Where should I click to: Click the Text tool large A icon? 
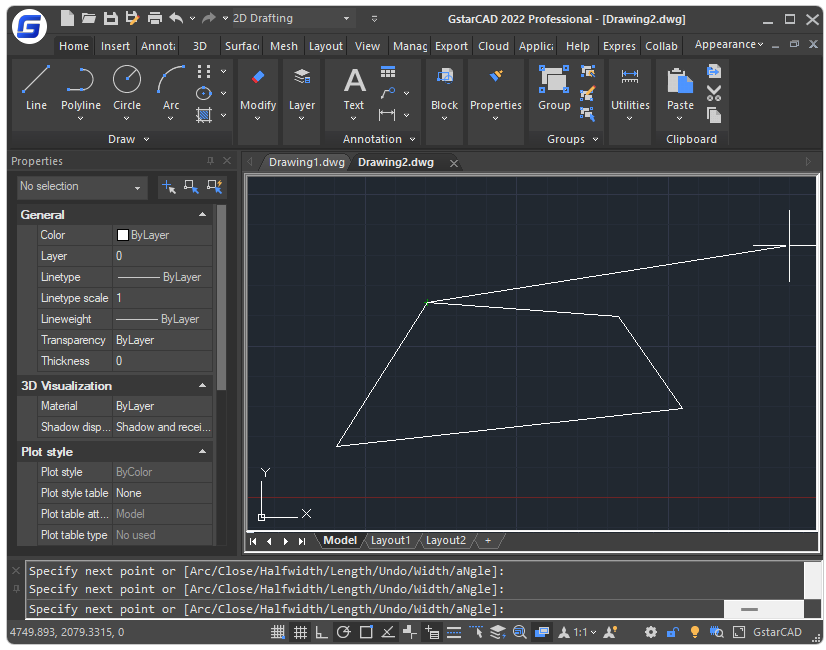click(x=354, y=80)
